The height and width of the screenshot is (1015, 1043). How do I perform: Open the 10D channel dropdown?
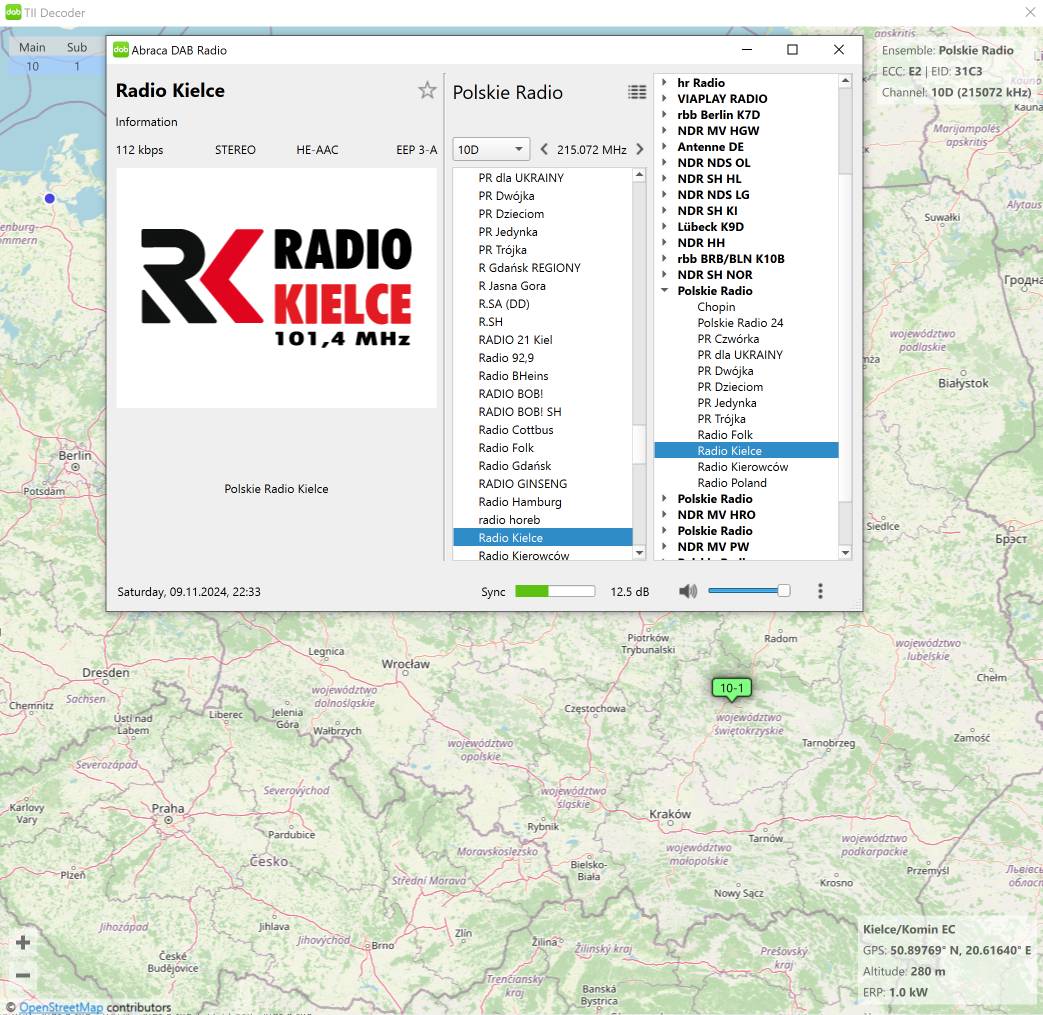pos(491,150)
